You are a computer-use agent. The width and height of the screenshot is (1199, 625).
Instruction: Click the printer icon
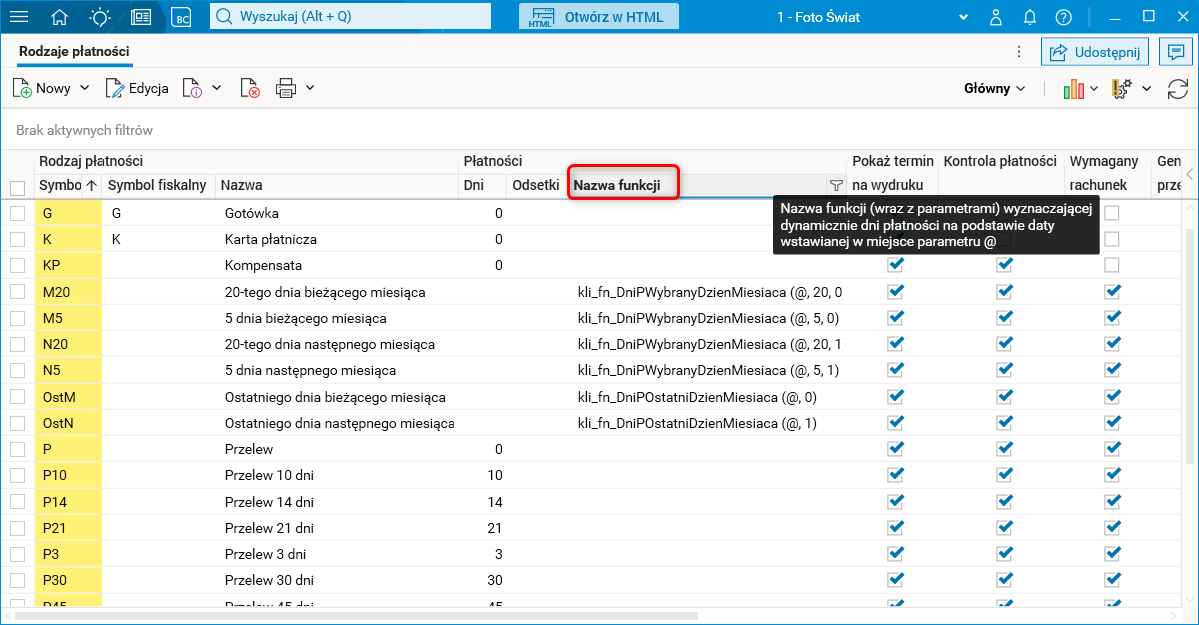286,88
